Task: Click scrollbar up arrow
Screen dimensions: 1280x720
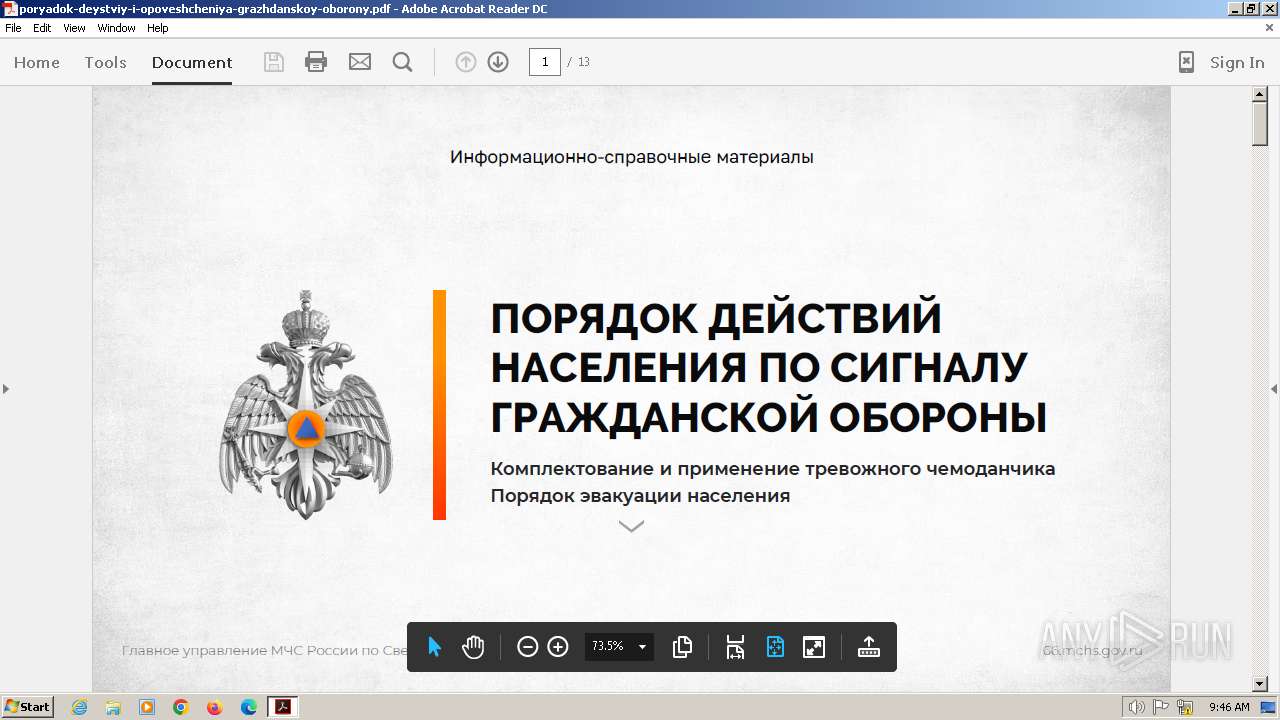Action: 1260,94
